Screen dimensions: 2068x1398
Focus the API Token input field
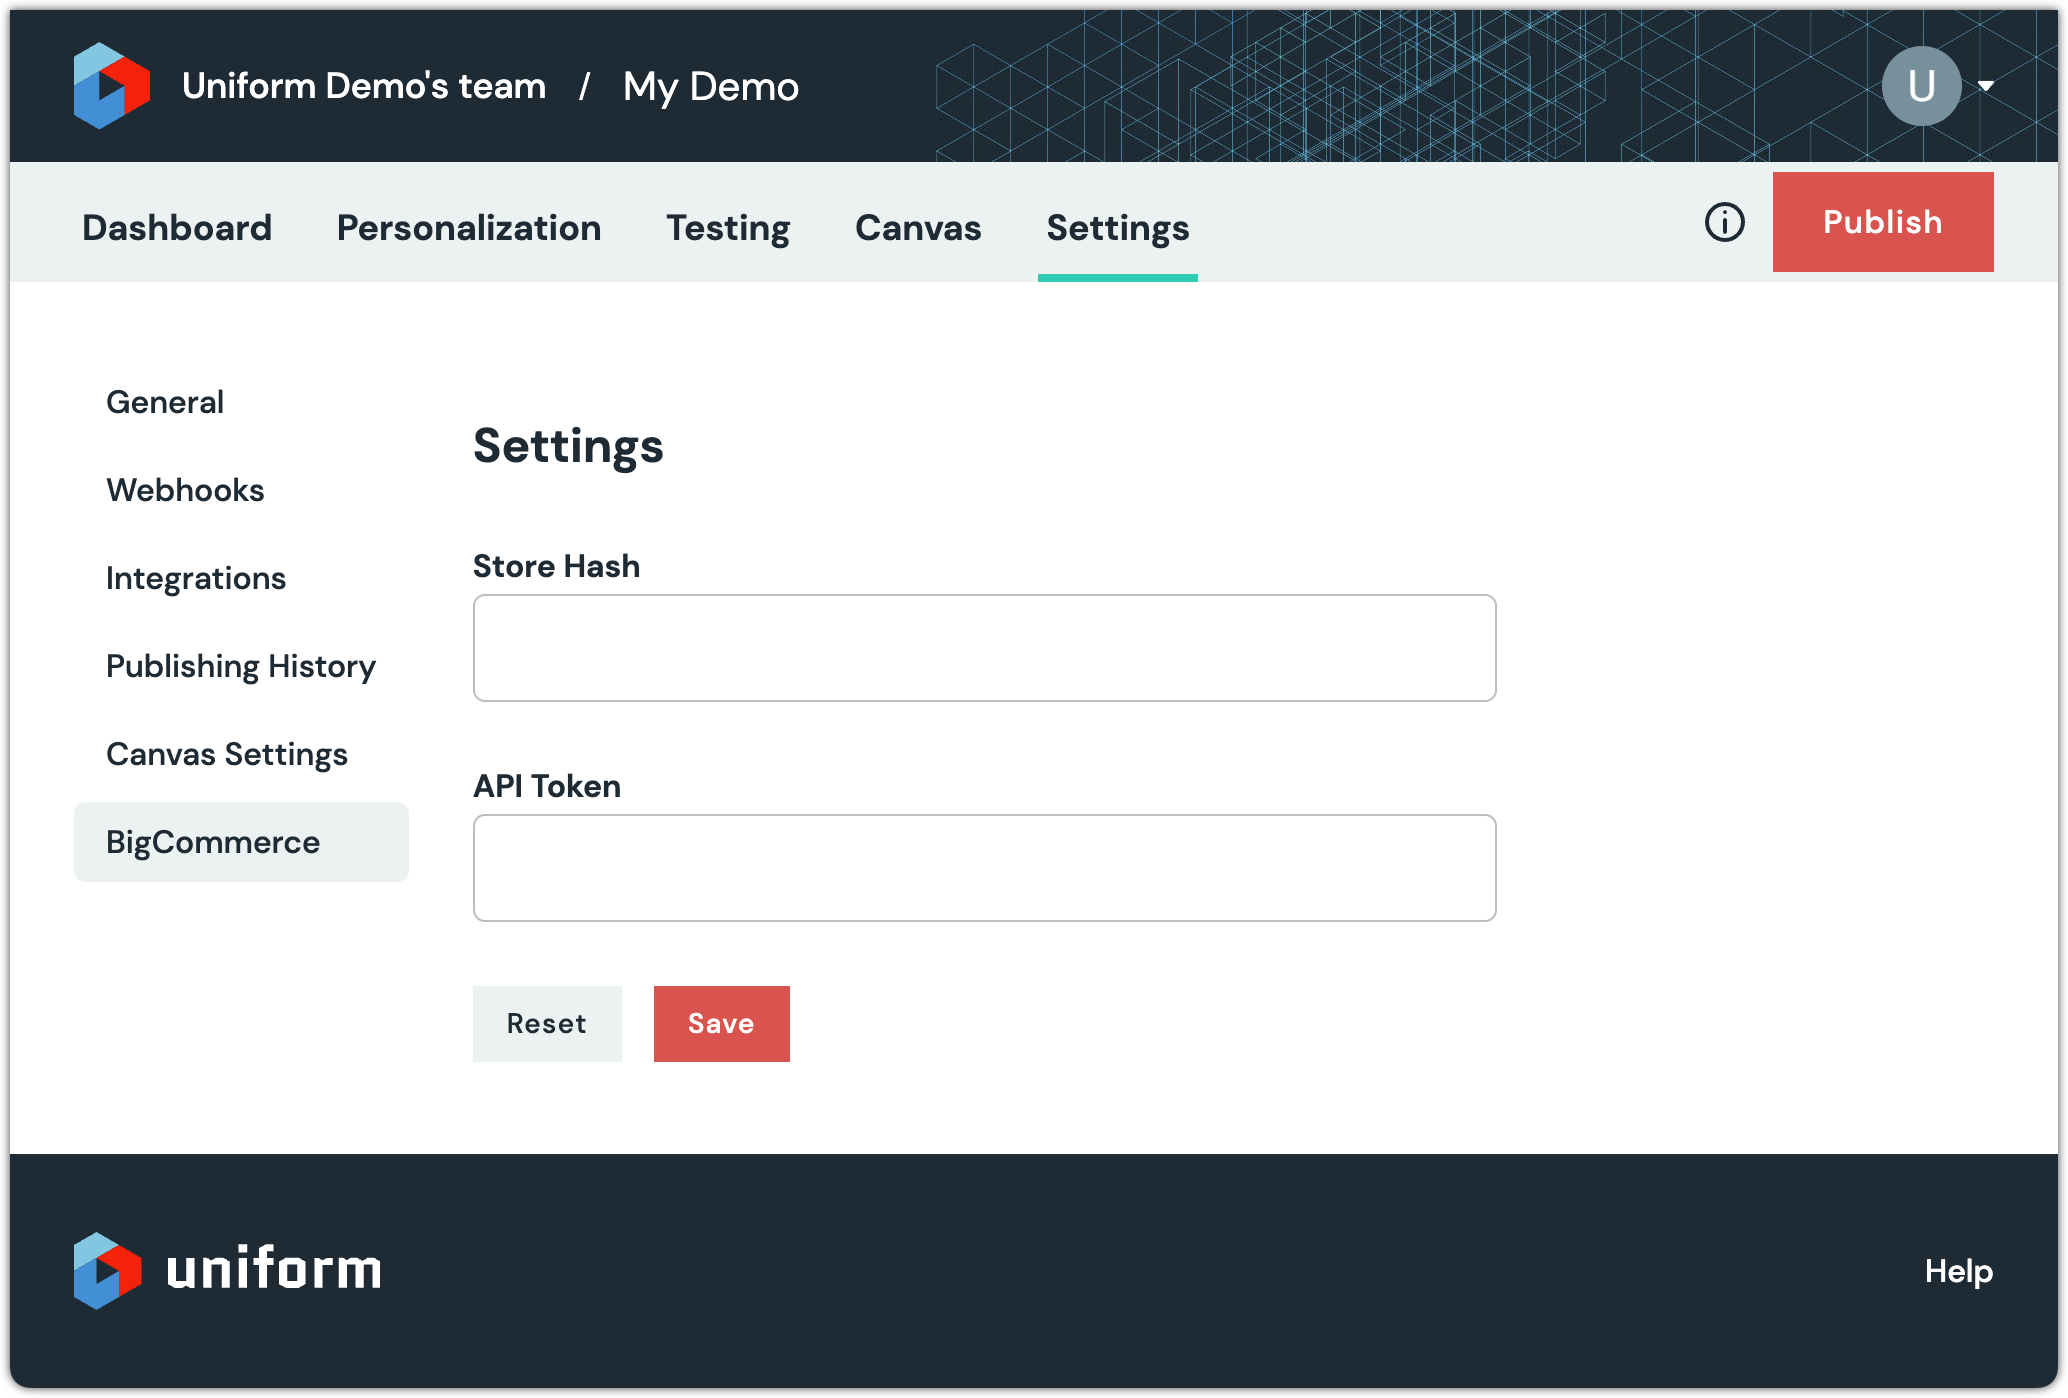click(x=984, y=868)
